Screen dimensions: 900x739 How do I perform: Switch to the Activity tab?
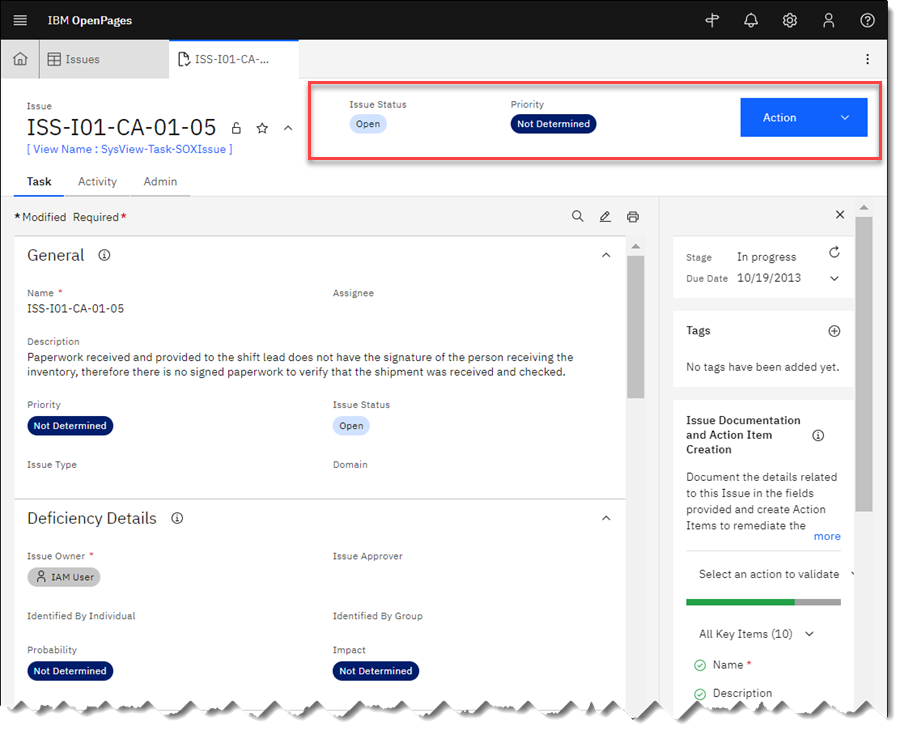pos(97,182)
